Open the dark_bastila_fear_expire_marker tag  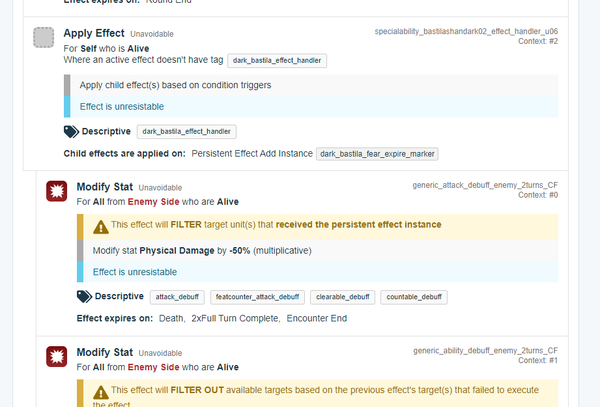coord(378,154)
